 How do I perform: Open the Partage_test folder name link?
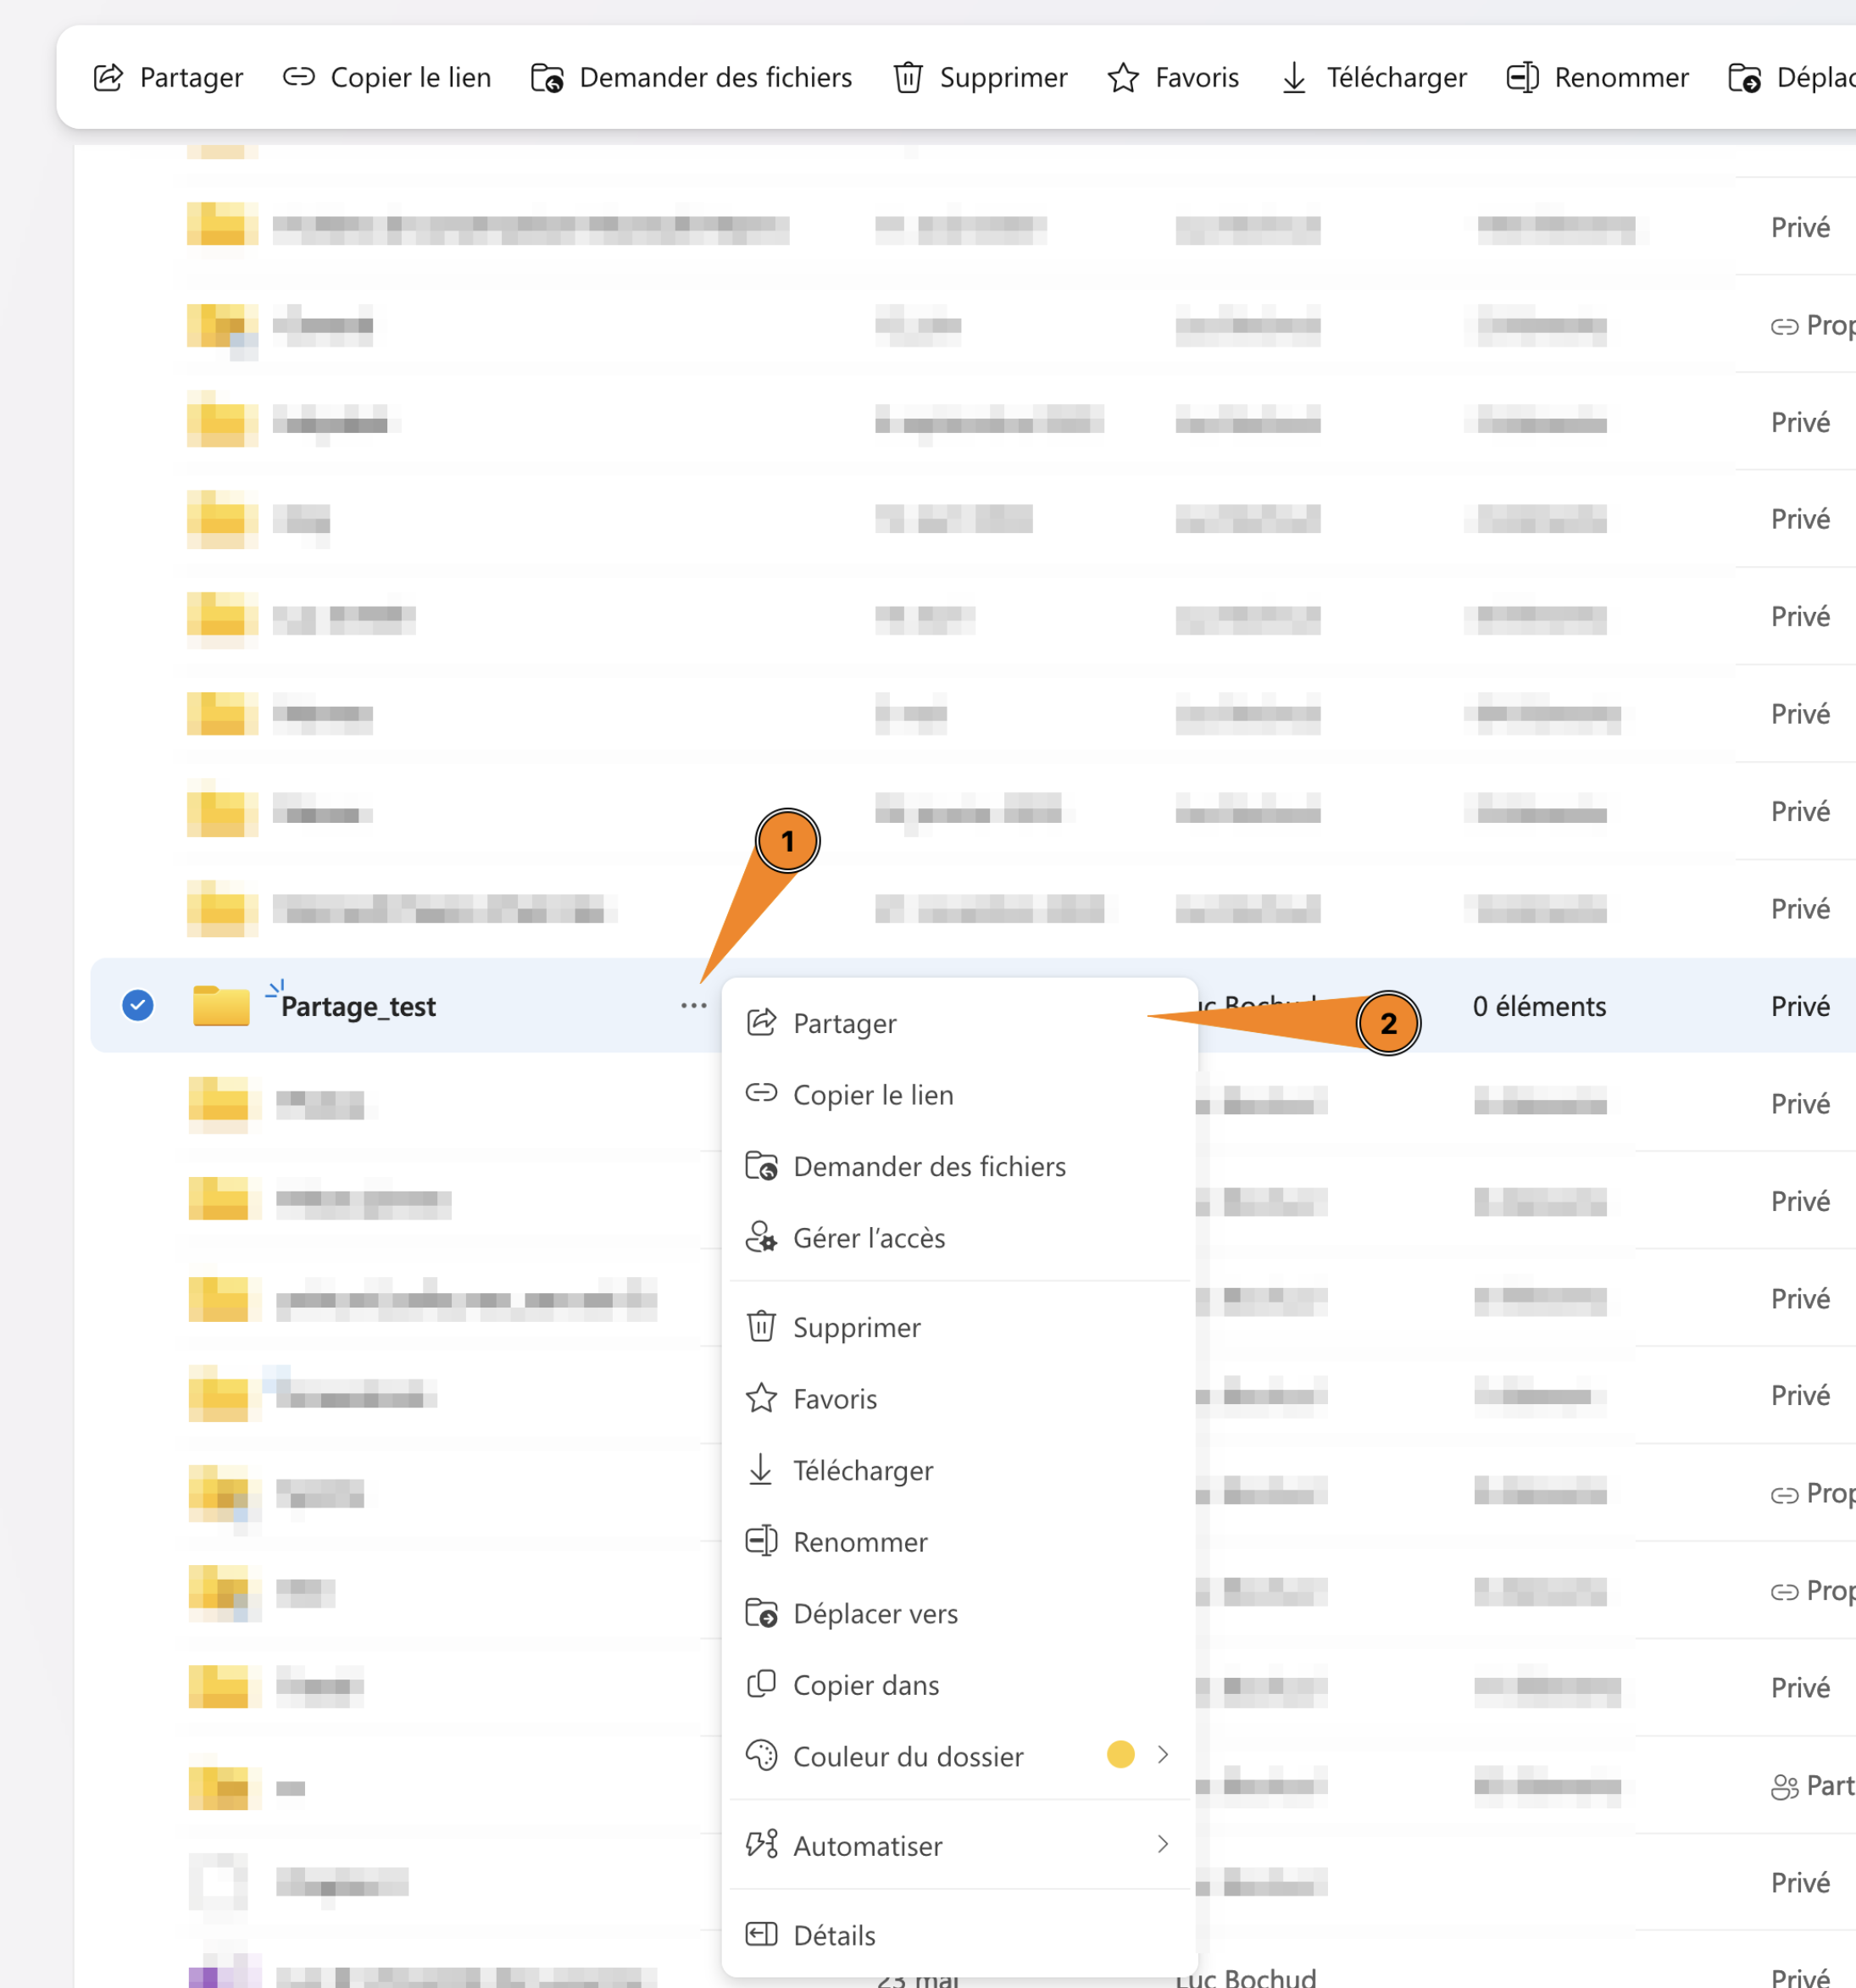click(358, 1006)
